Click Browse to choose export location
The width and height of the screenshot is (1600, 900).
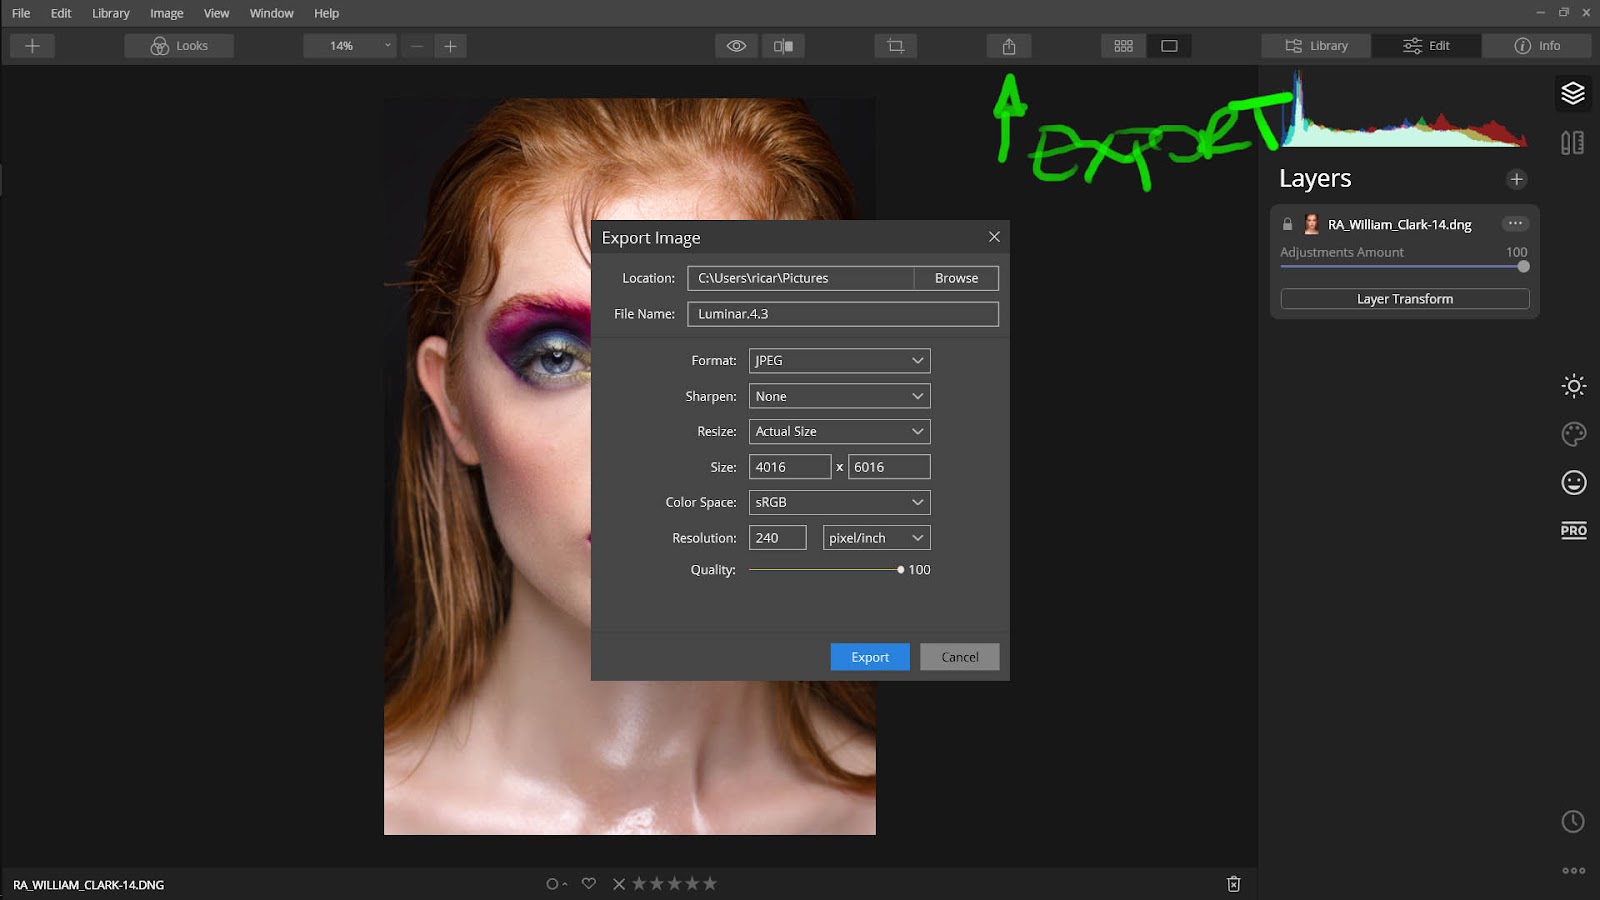coord(956,278)
